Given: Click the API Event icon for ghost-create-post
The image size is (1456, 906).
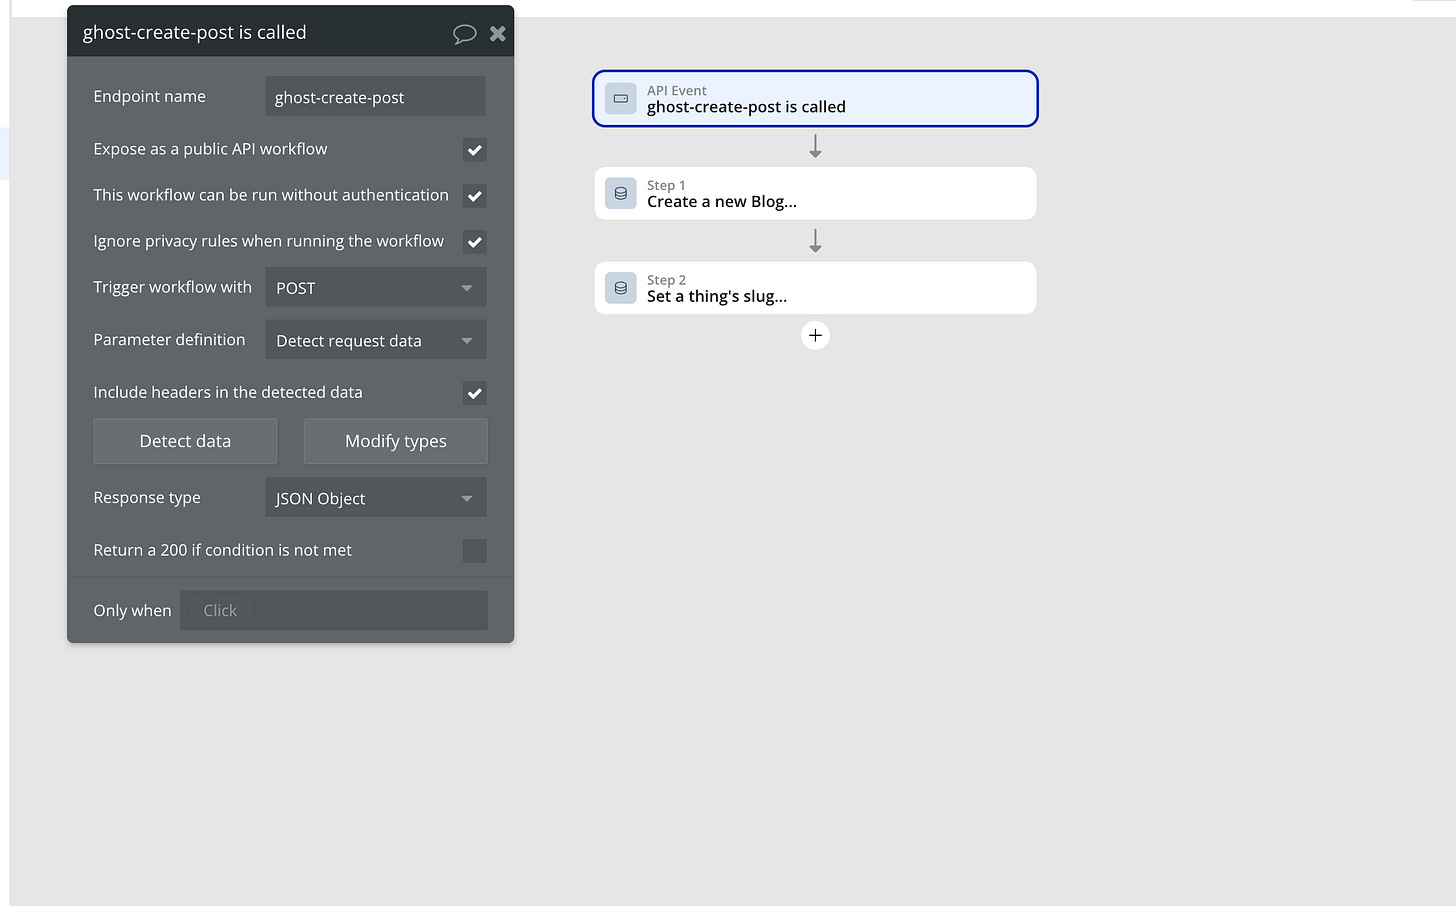Looking at the screenshot, I should tap(620, 98).
